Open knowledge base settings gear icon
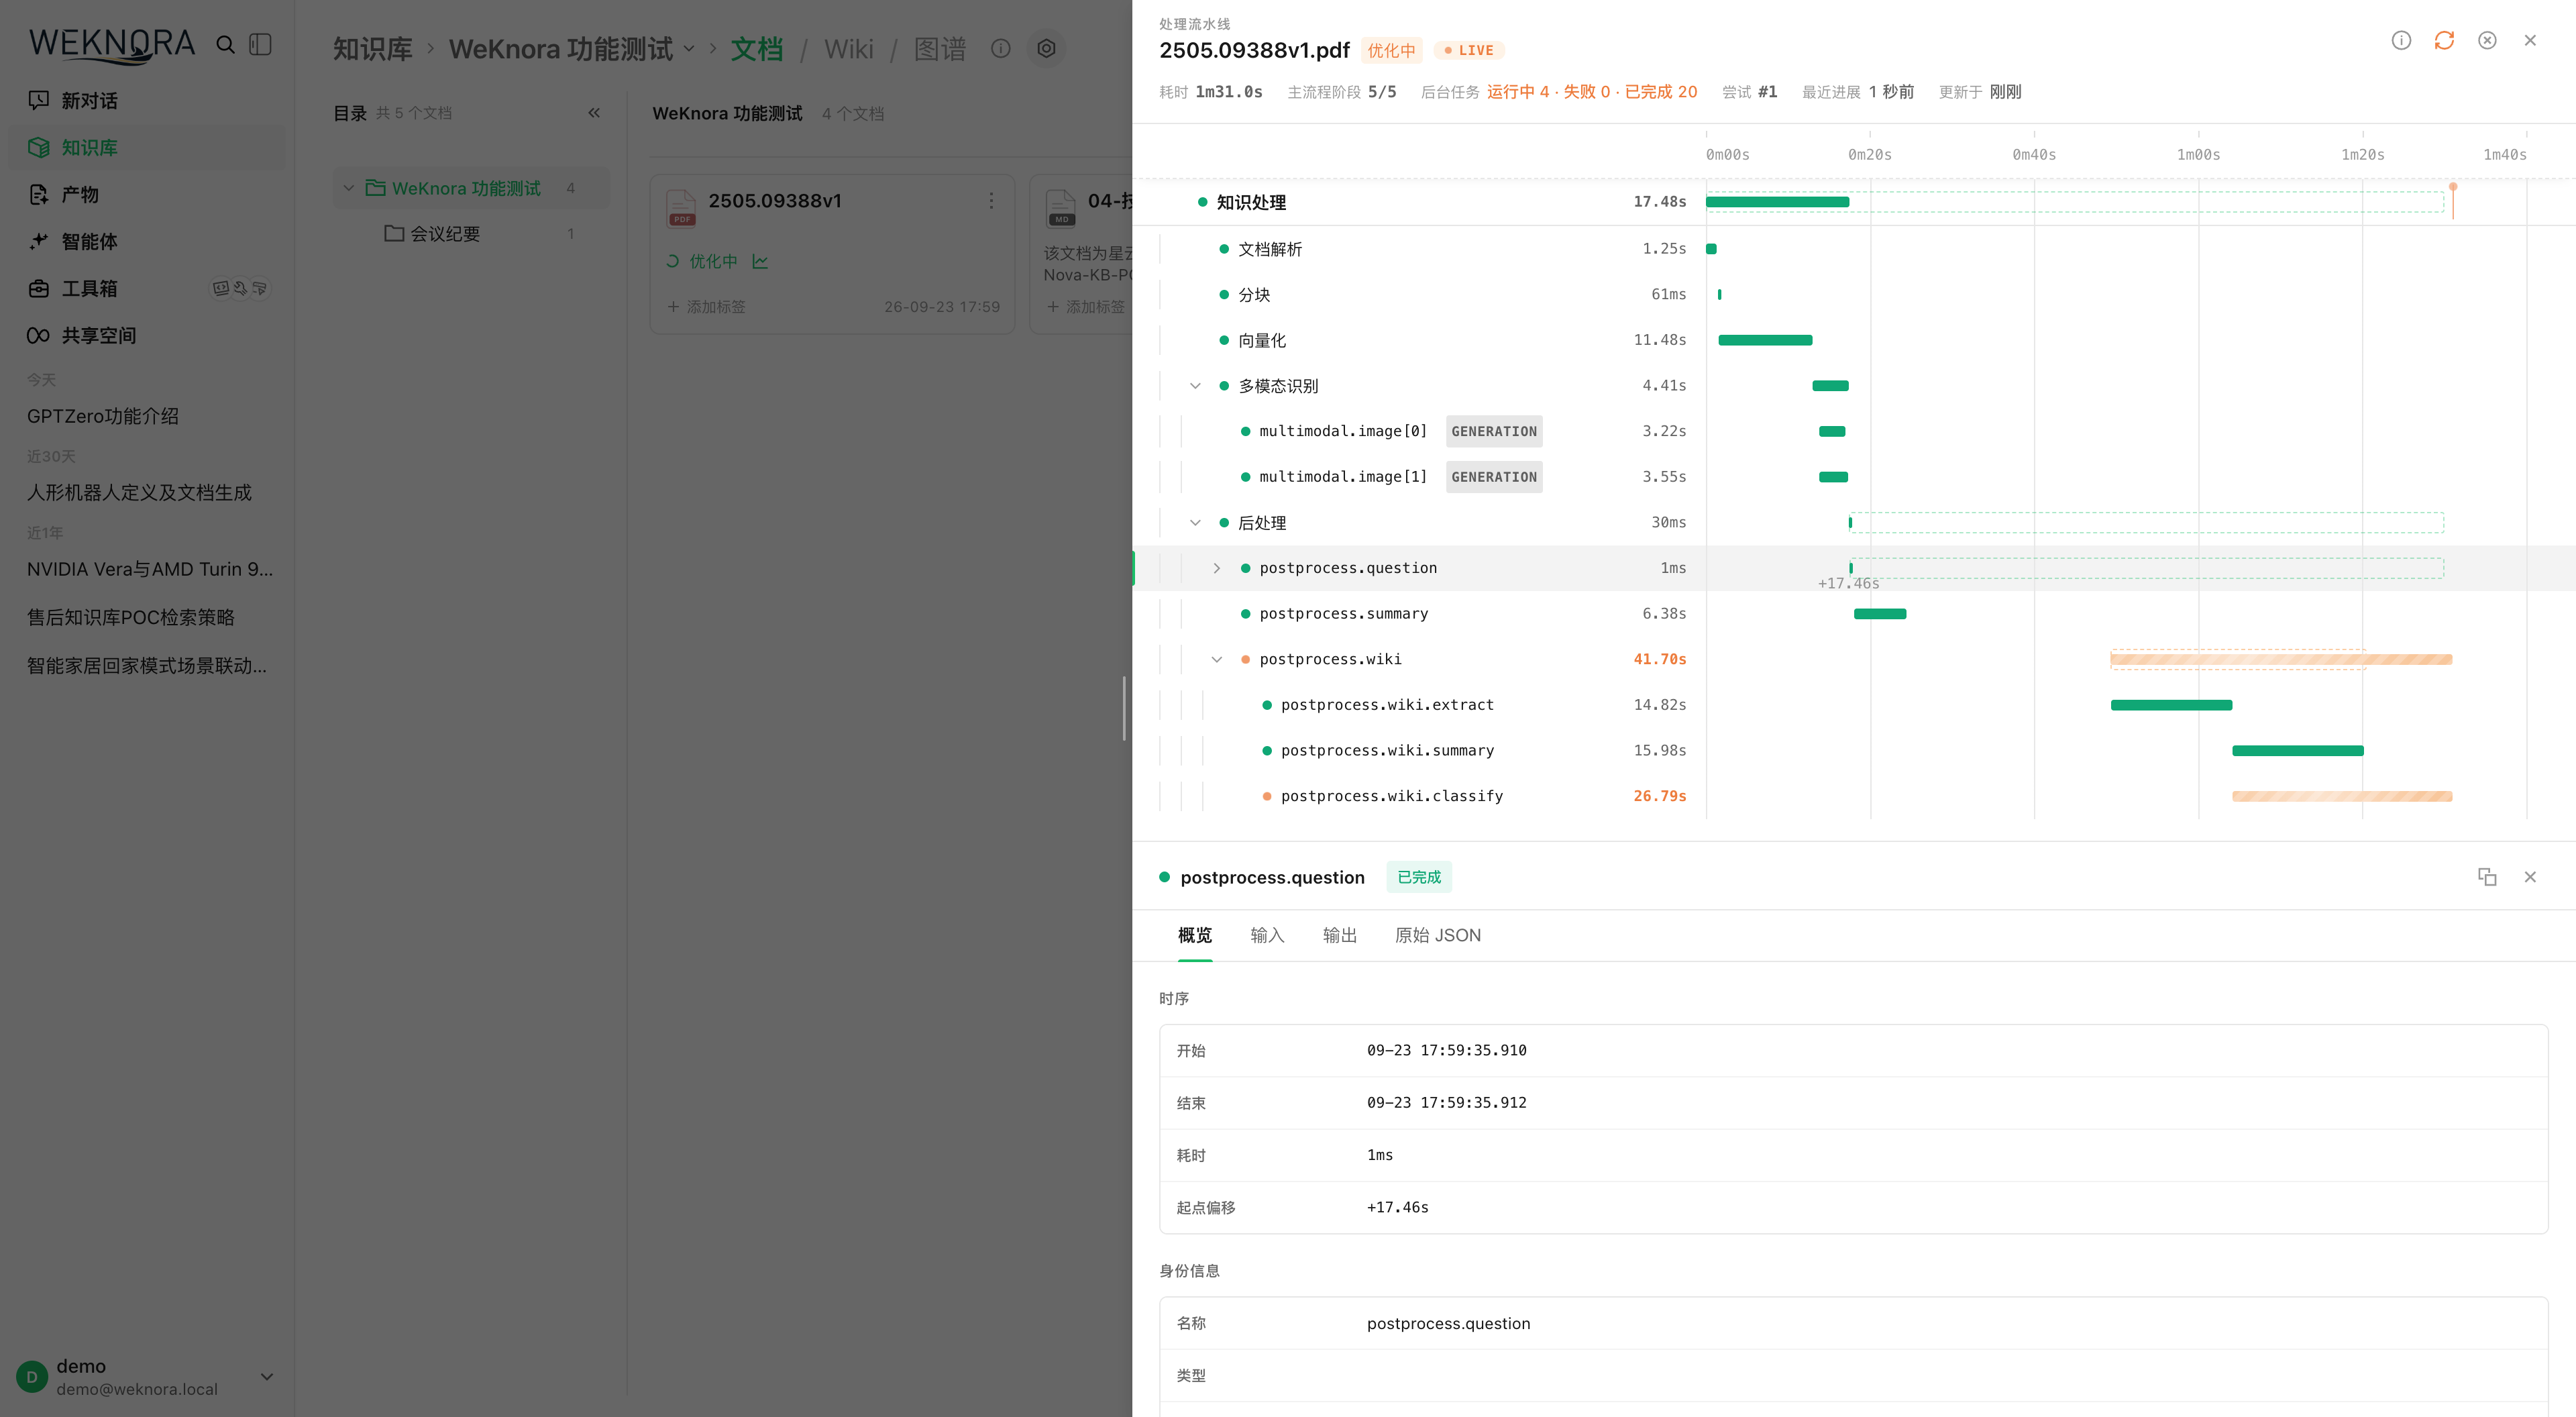The width and height of the screenshot is (2576, 1417). pyautogui.click(x=1046, y=48)
